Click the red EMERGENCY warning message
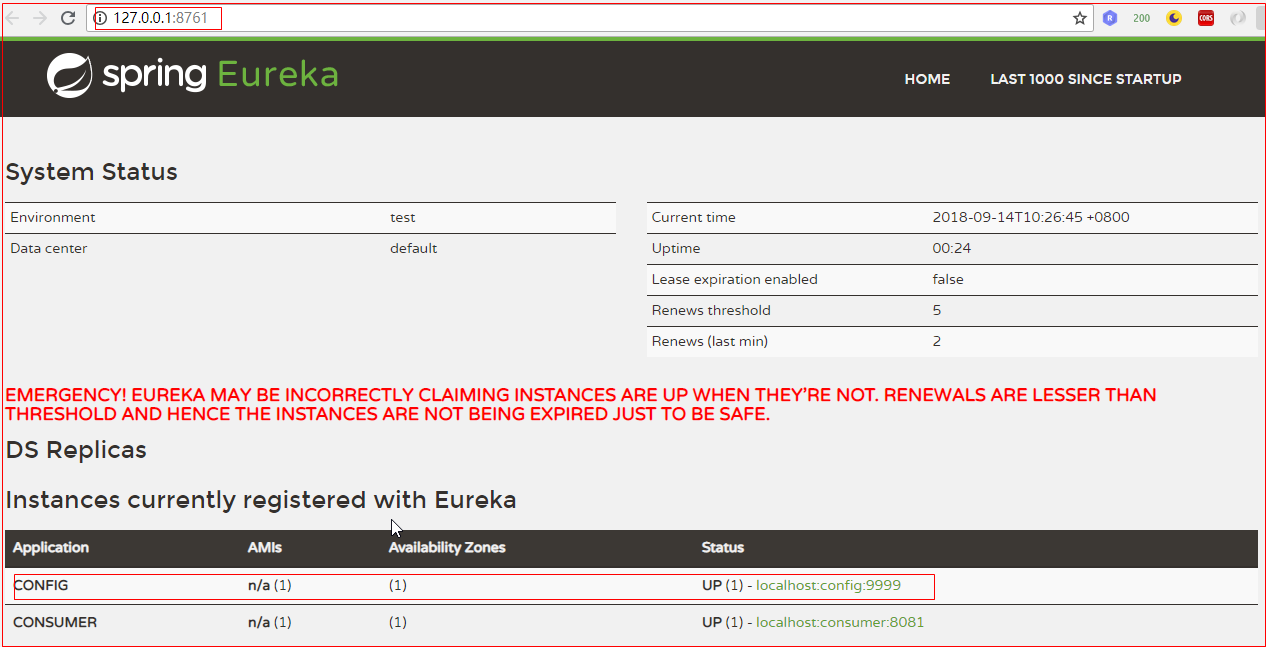Image resolution: width=1266 pixels, height=647 pixels. (581, 404)
